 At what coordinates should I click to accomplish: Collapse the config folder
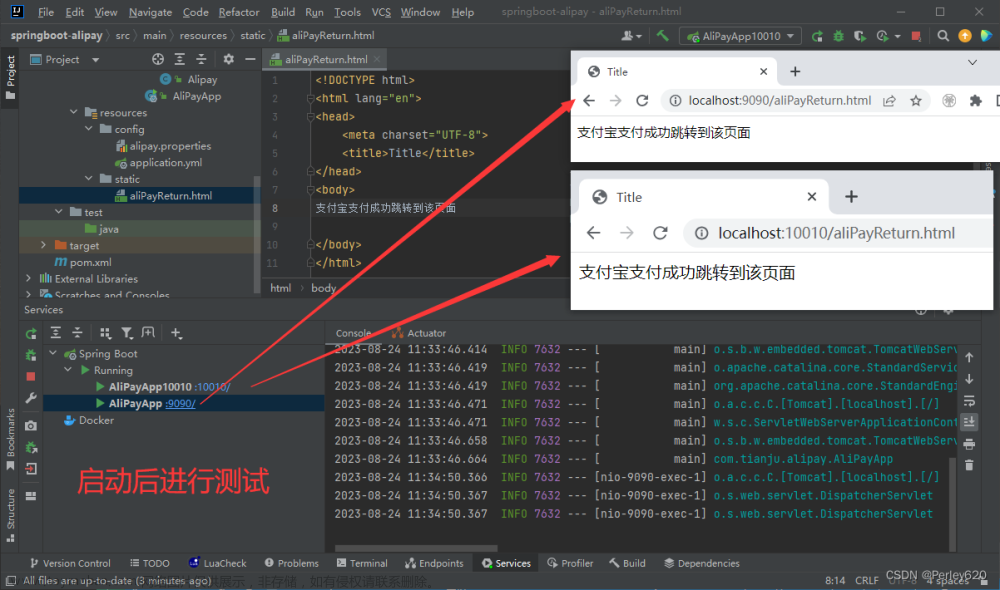[x=89, y=129]
